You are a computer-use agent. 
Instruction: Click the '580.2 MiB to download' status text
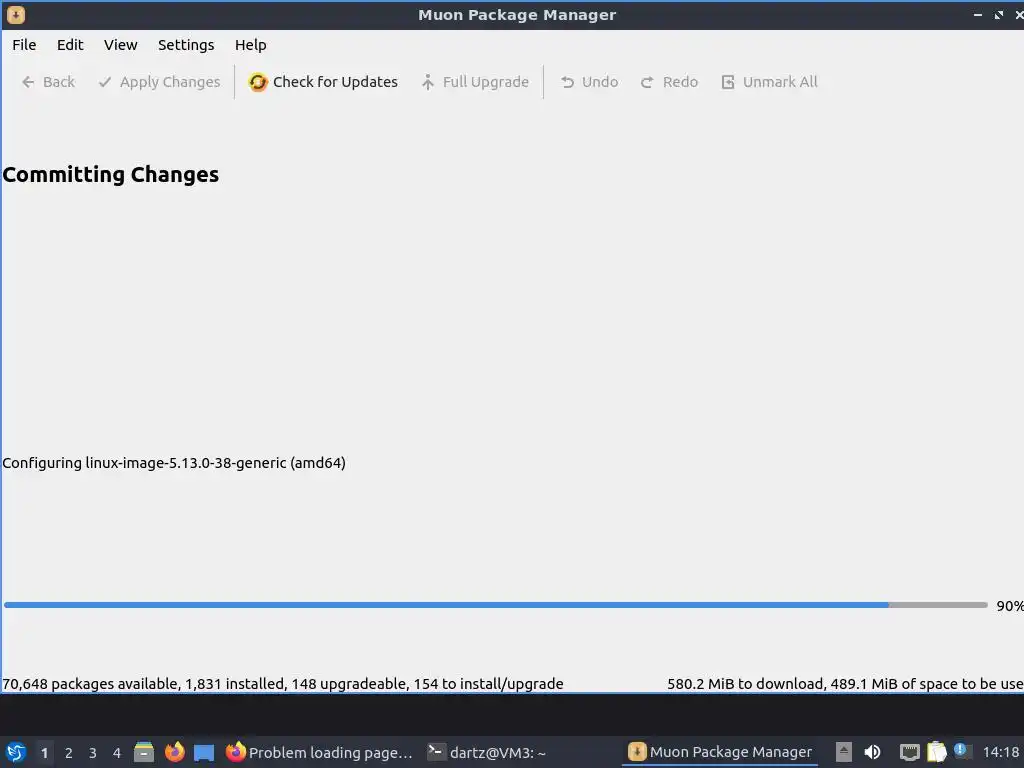(x=845, y=684)
